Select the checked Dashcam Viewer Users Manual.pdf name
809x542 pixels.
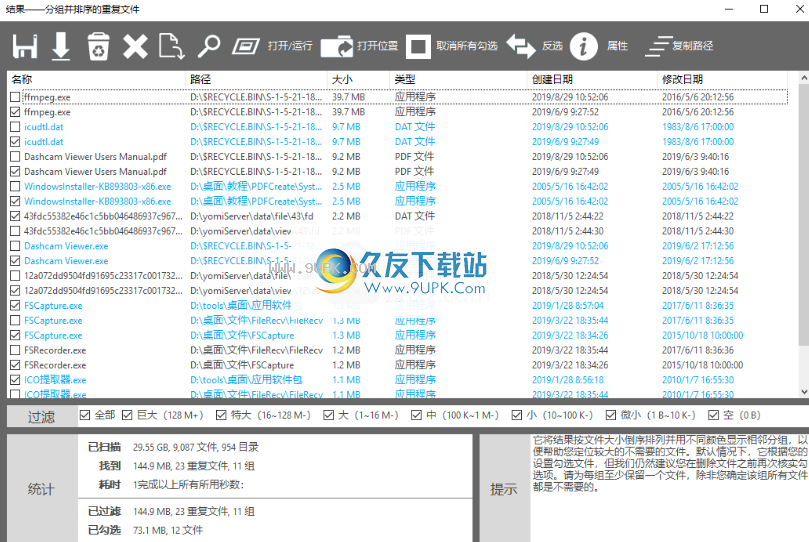pyautogui.click(x=95, y=172)
